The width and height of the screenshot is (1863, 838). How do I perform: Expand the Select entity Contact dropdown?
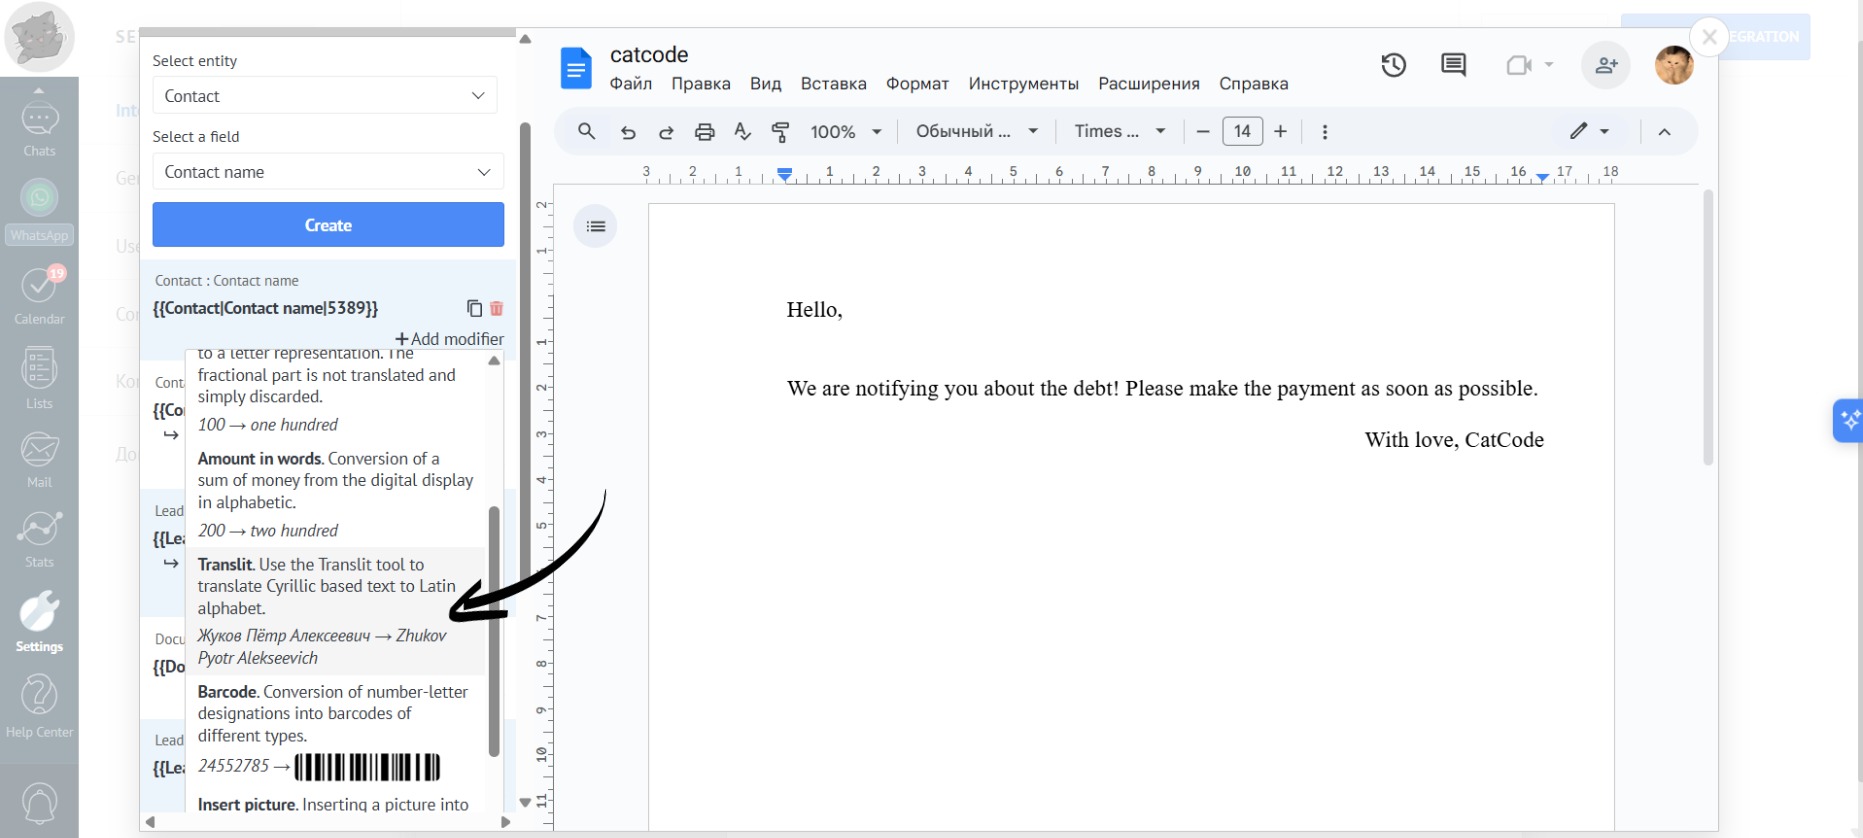click(x=324, y=96)
